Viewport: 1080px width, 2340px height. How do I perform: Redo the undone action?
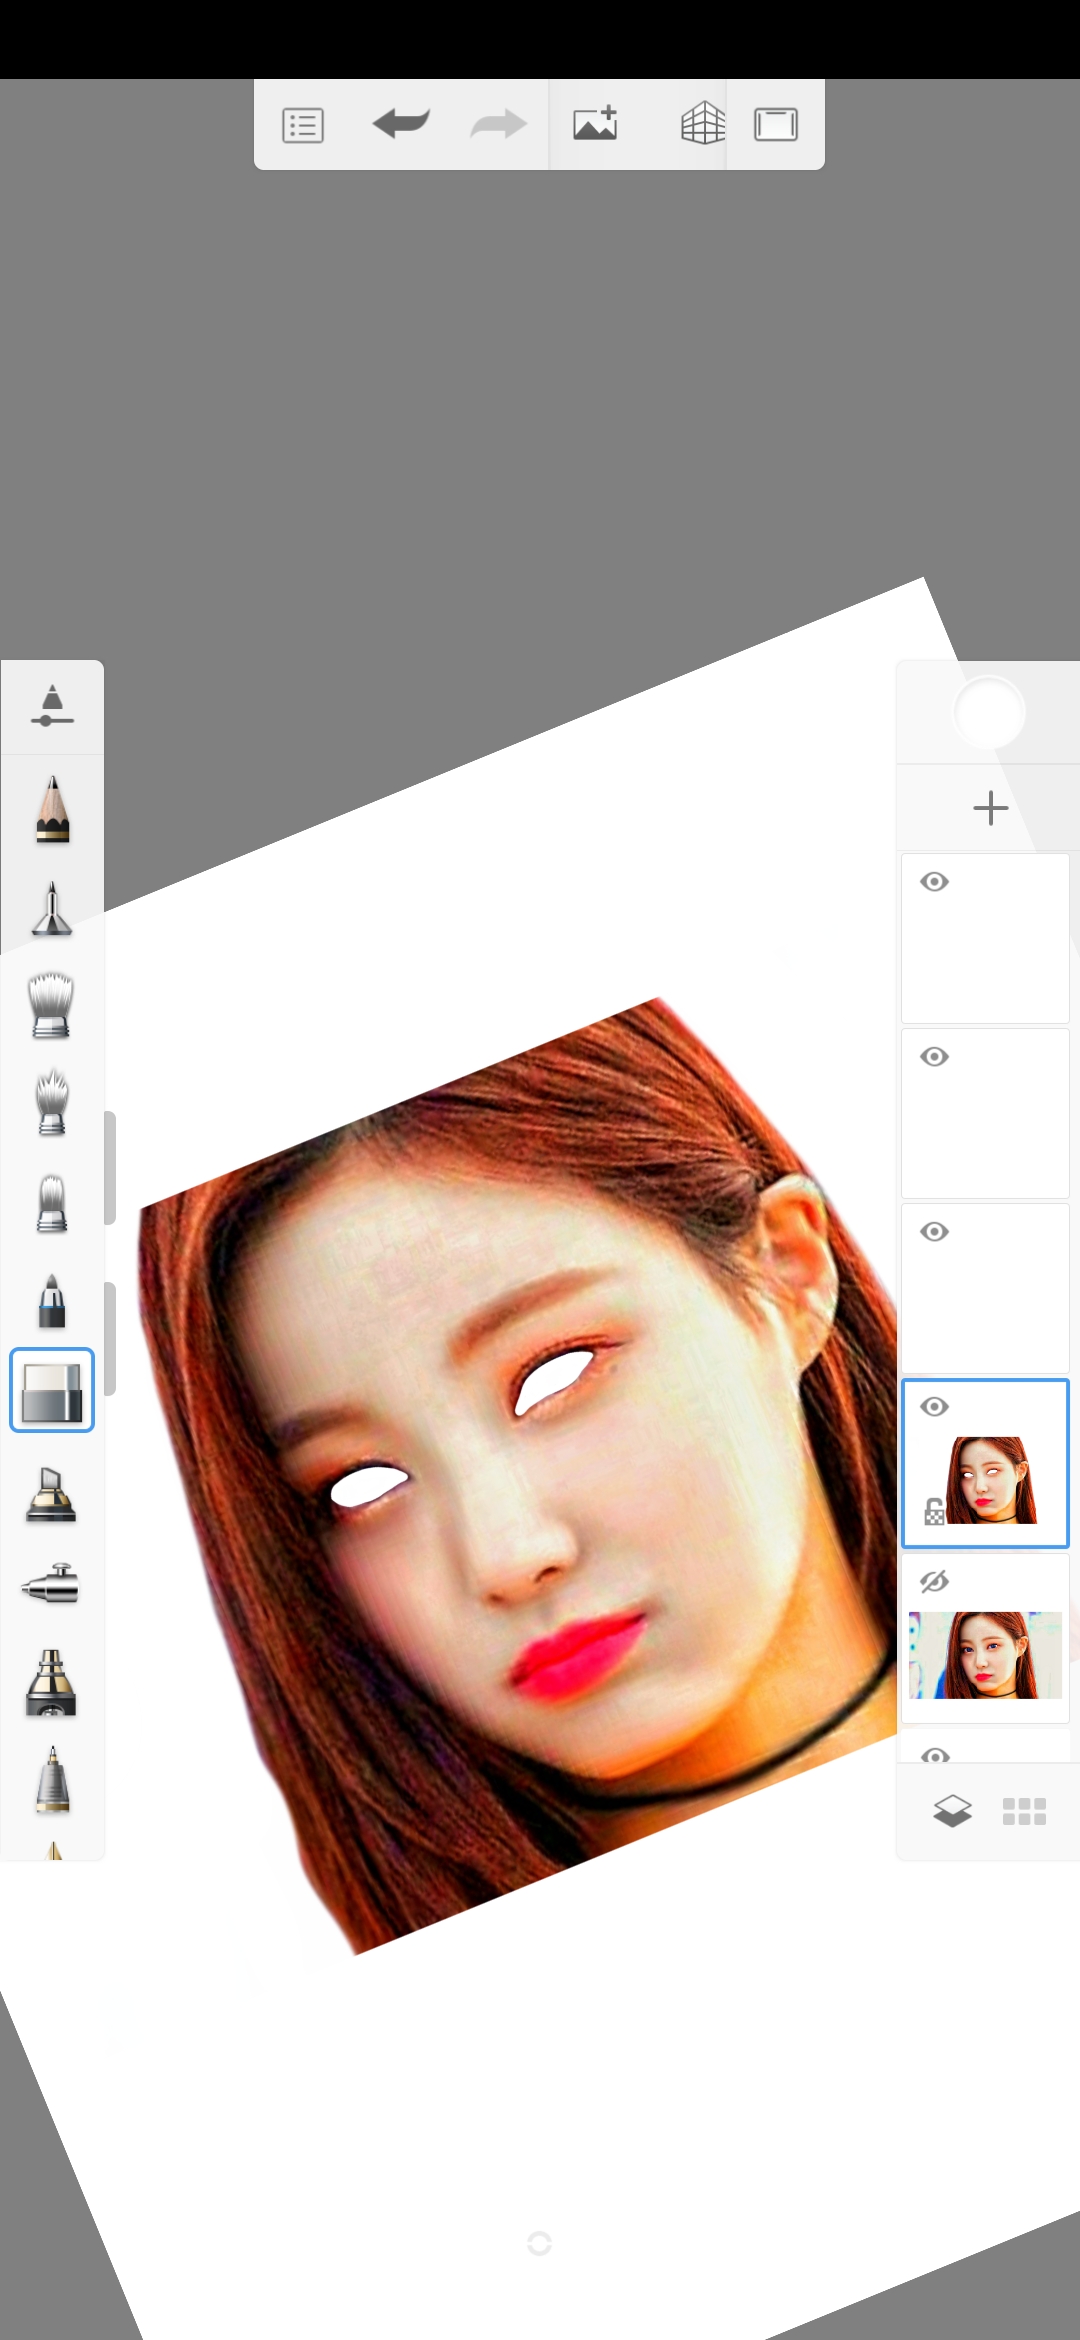click(498, 124)
